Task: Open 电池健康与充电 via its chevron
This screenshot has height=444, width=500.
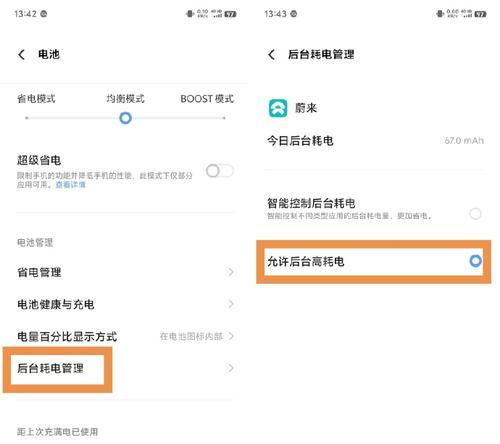Action: (x=231, y=304)
